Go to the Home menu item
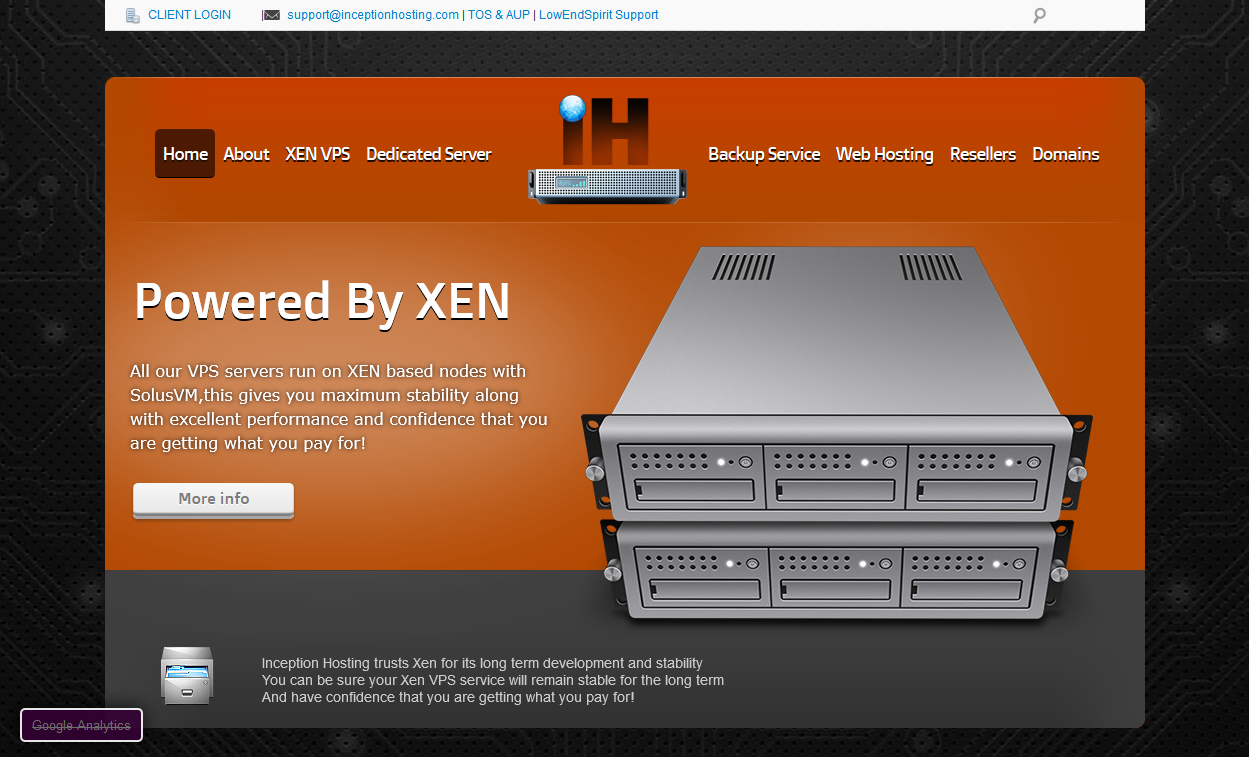Image resolution: width=1249 pixels, height=757 pixels. (185, 154)
